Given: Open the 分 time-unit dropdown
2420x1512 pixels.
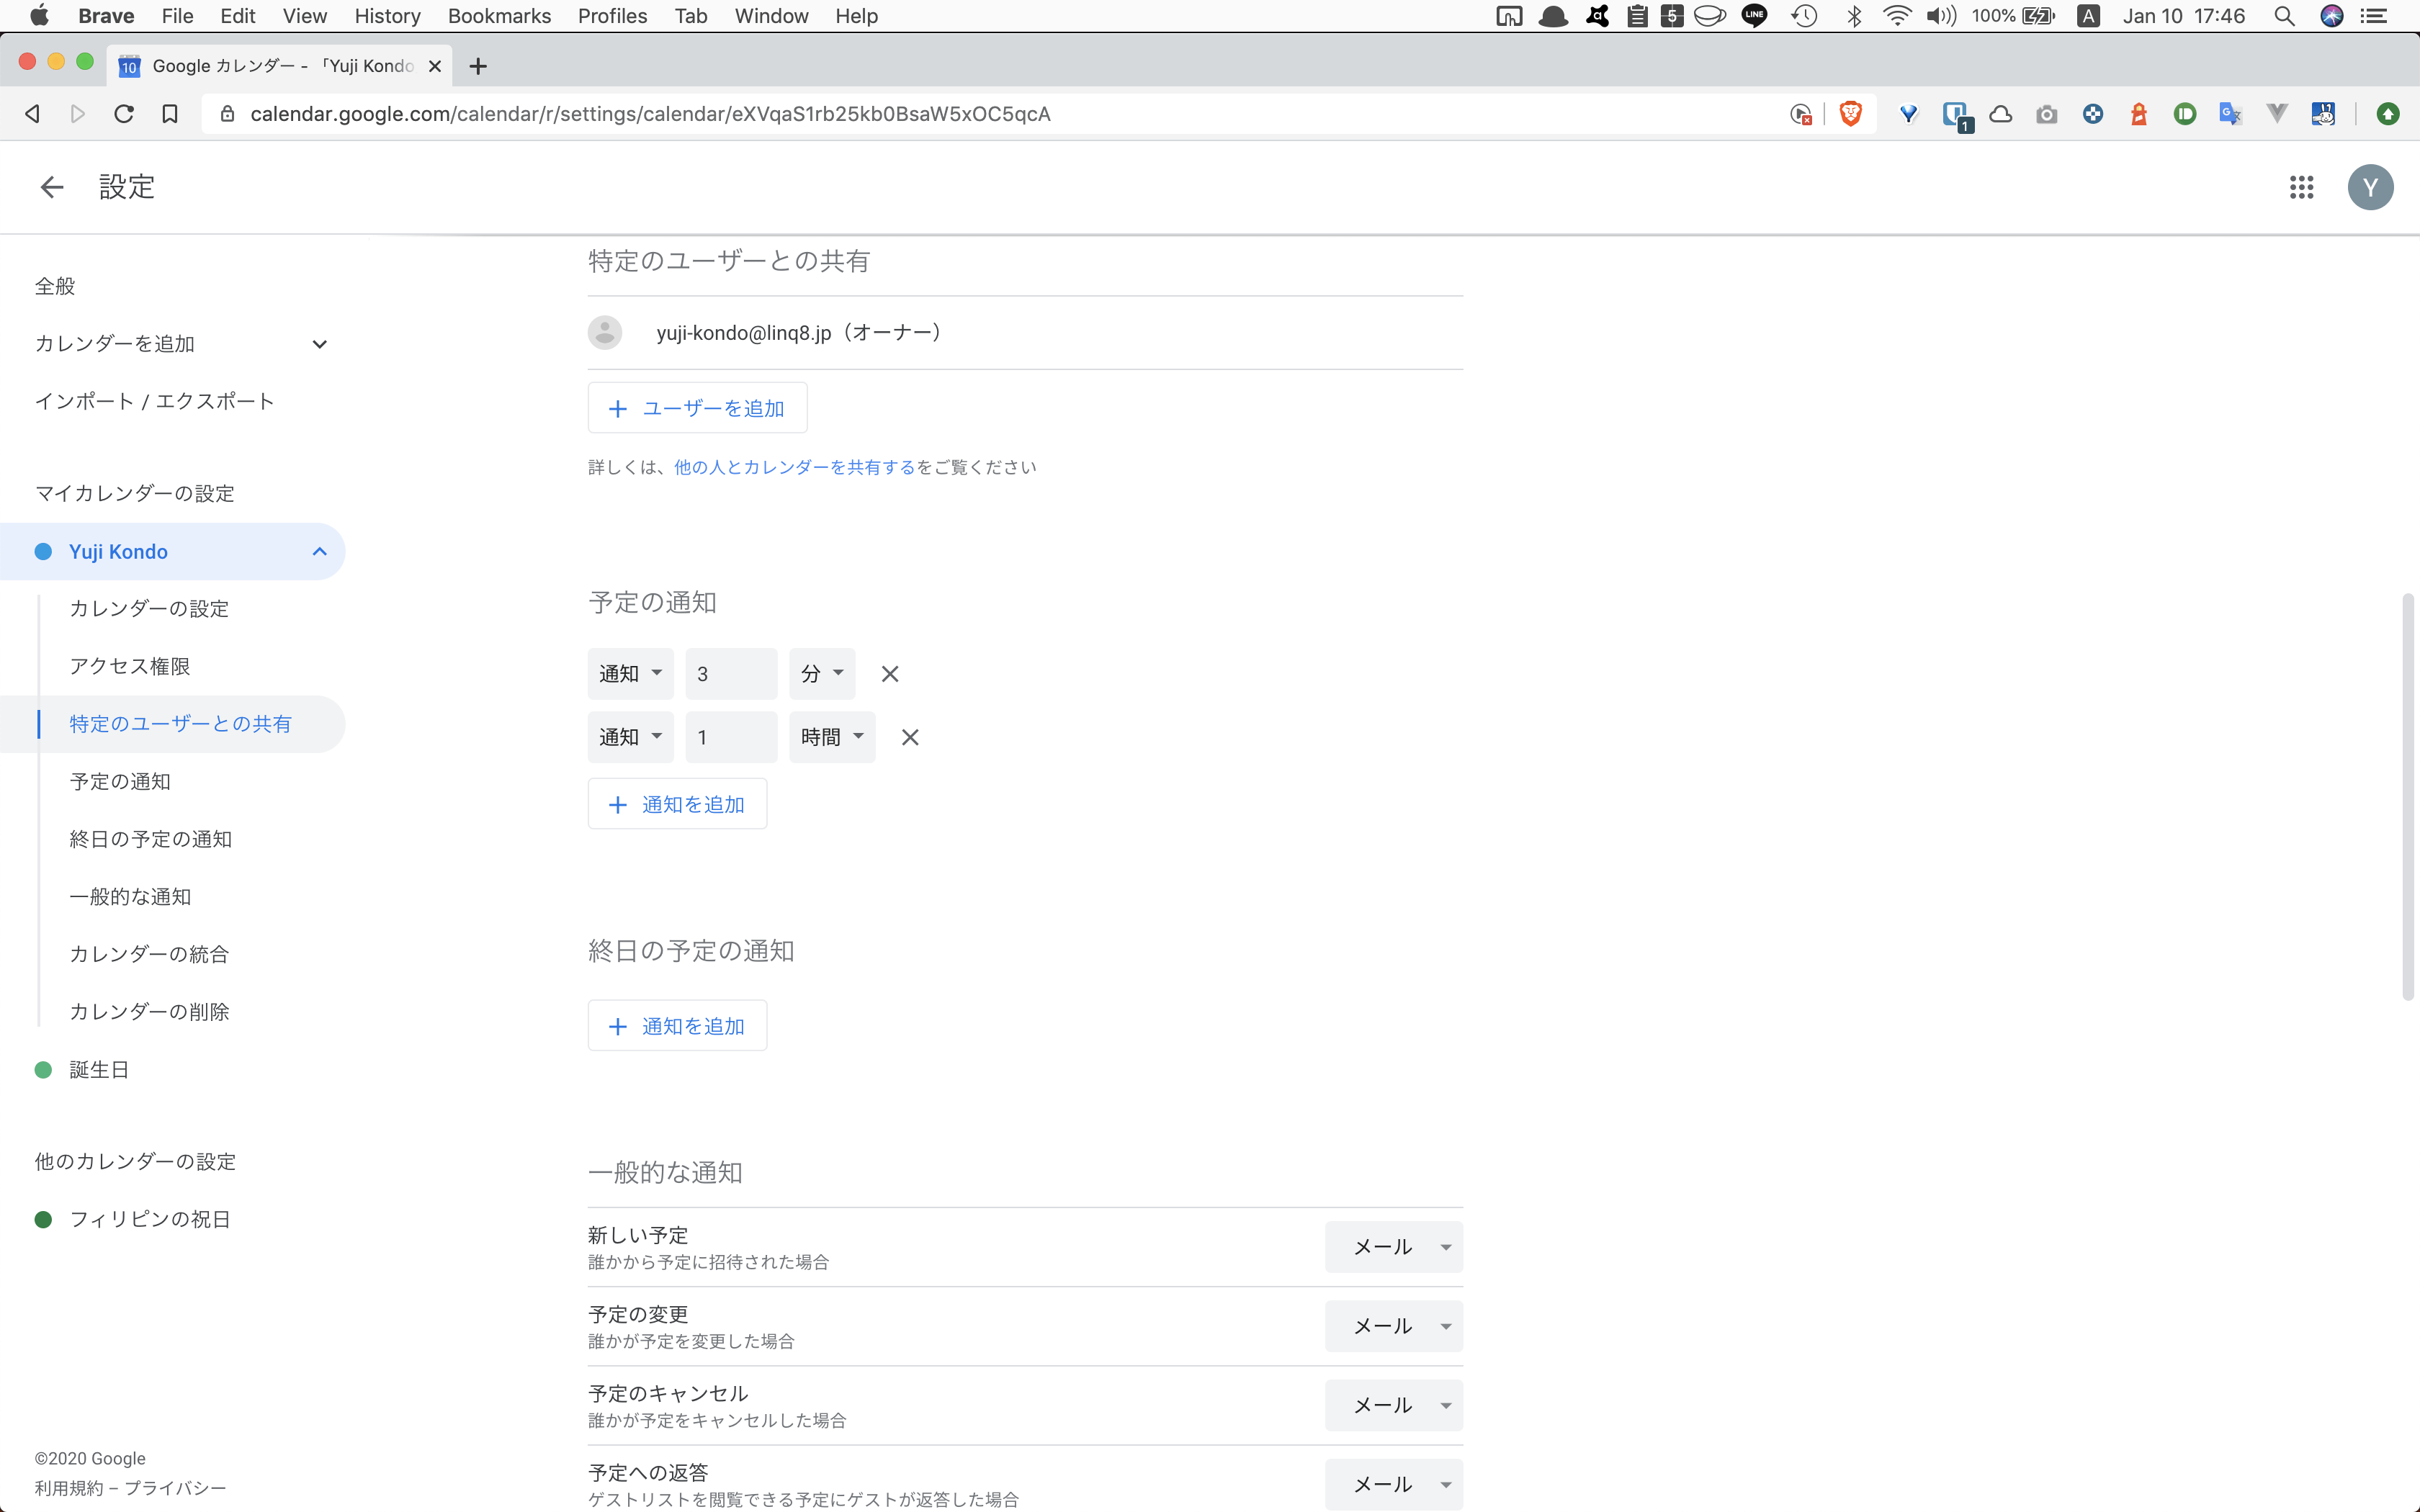Looking at the screenshot, I should pyautogui.click(x=822, y=673).
